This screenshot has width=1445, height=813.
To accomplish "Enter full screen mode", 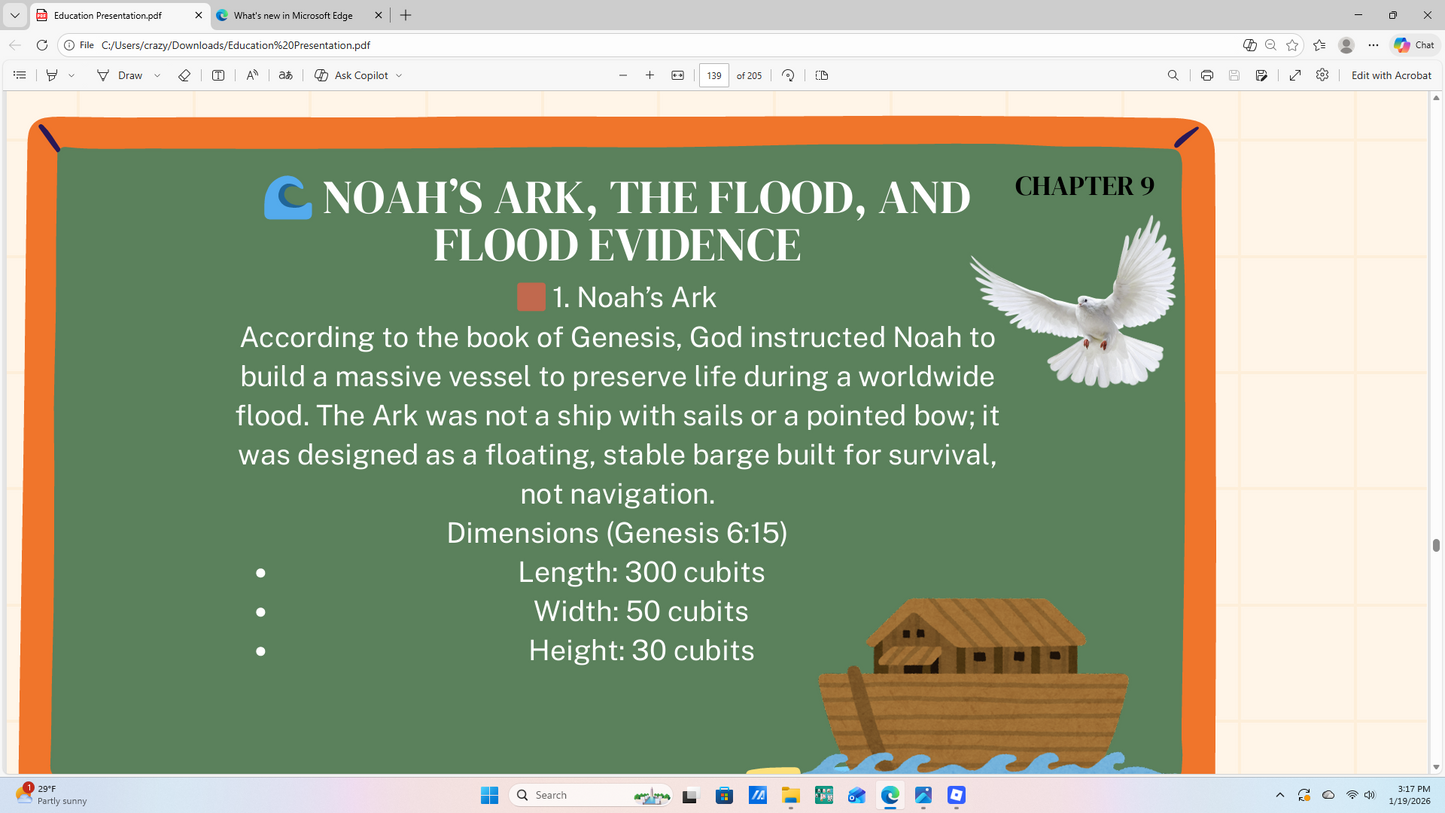I will (1295, 75).
